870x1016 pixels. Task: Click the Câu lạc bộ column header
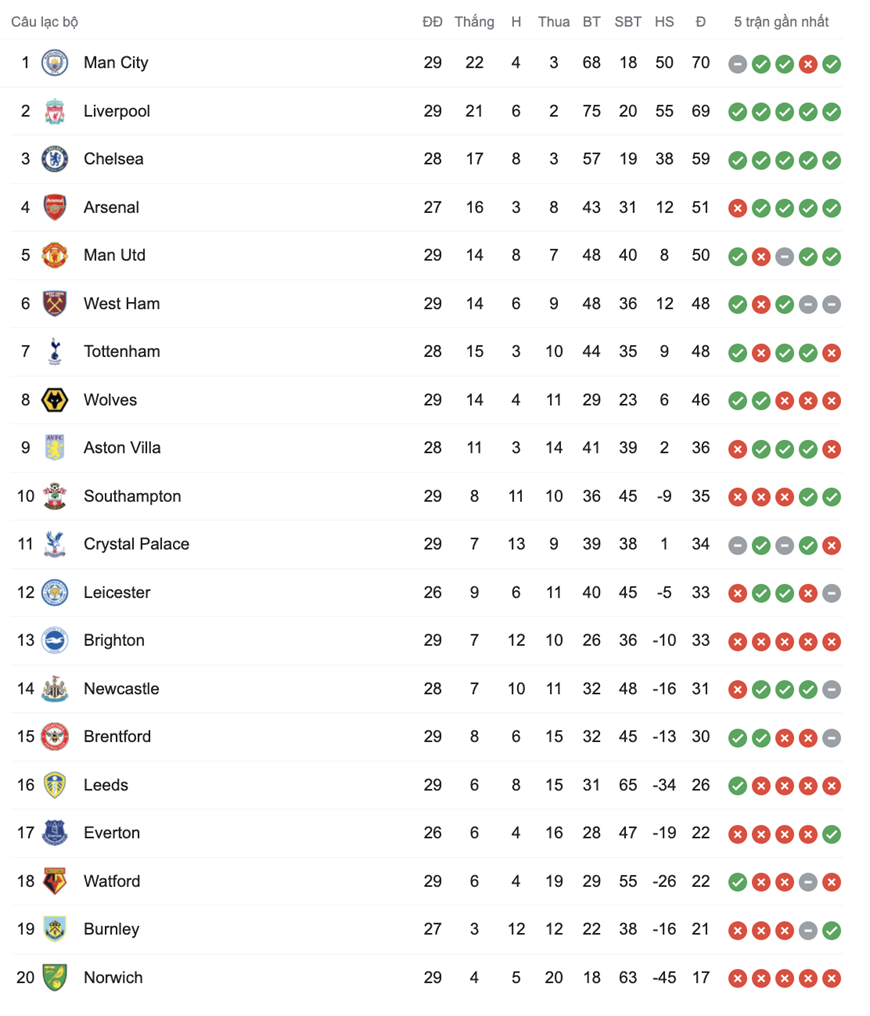pos(45,22)
